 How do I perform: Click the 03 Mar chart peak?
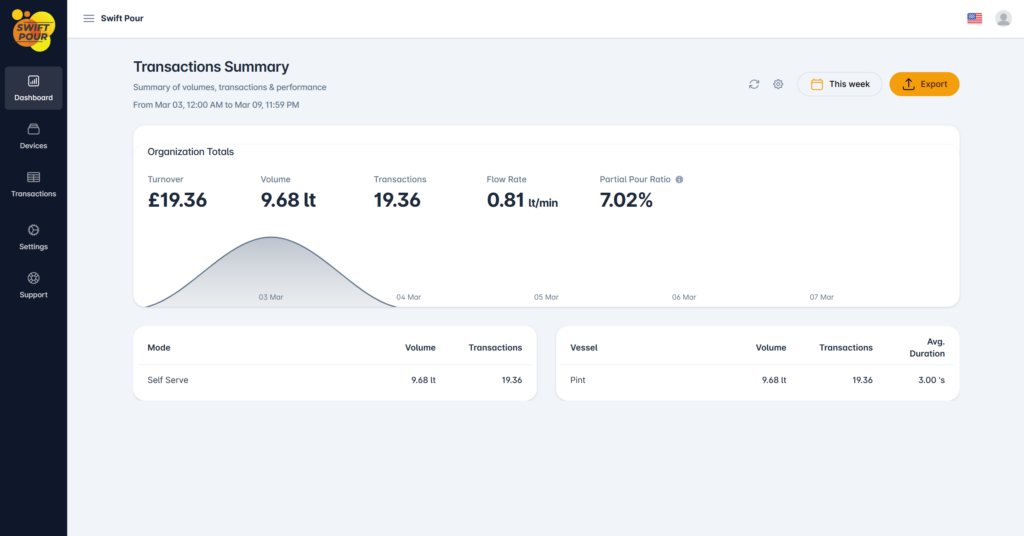[271, 240]
